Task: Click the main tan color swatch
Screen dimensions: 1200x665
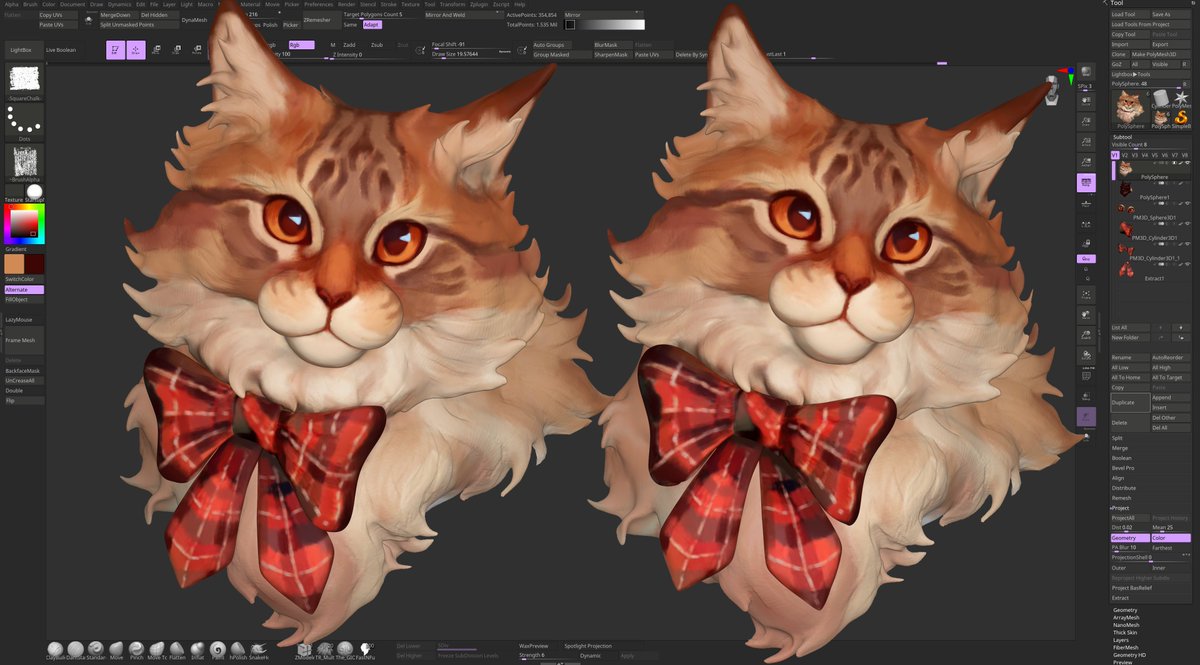Action: 14,262
